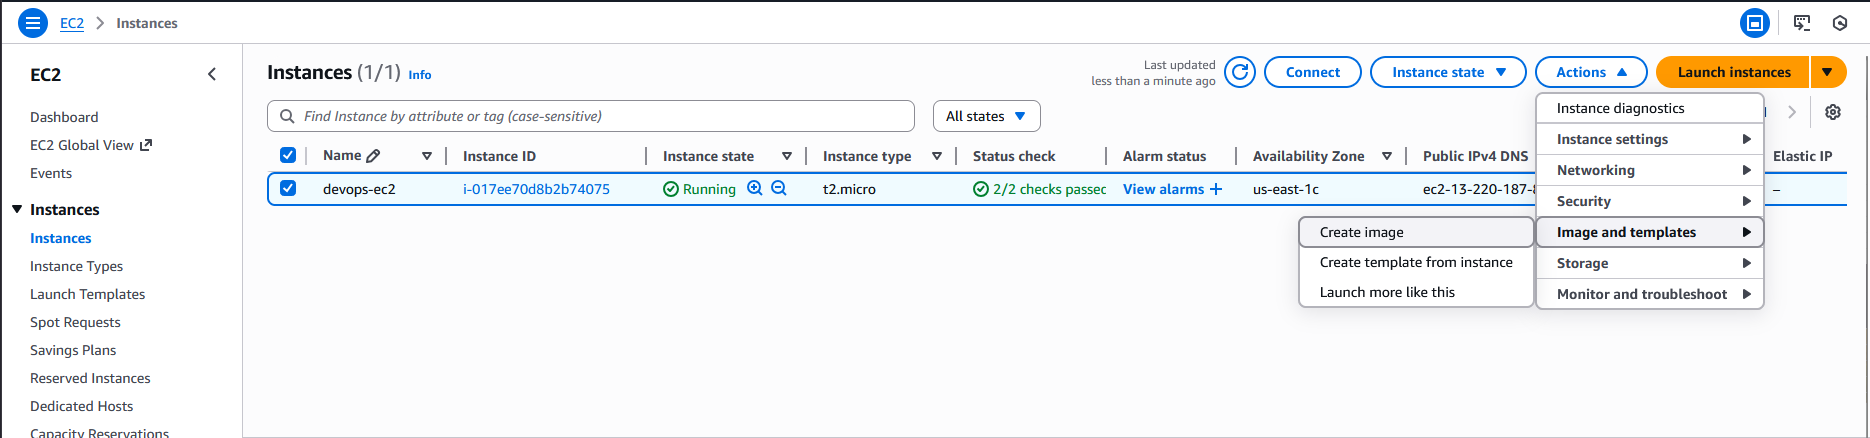Open CloudShell icon in top bar
Image resolution: width=1870 pixels, height=438 pixels.
tap(1802, 23)
